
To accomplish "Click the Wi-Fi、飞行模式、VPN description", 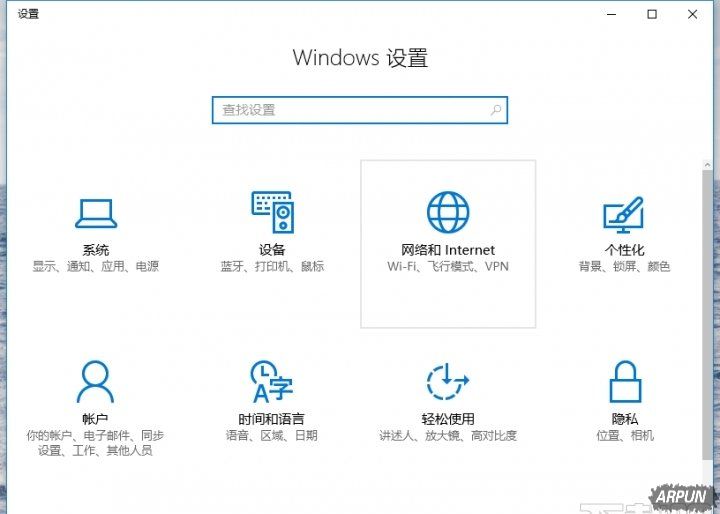I will tap(448, 266).
